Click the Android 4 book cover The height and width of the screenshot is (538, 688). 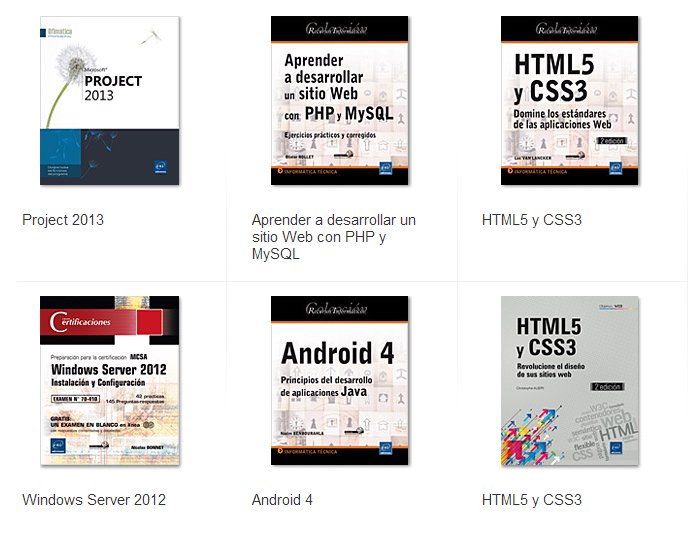pyautogui.click(x=340, y=380)
